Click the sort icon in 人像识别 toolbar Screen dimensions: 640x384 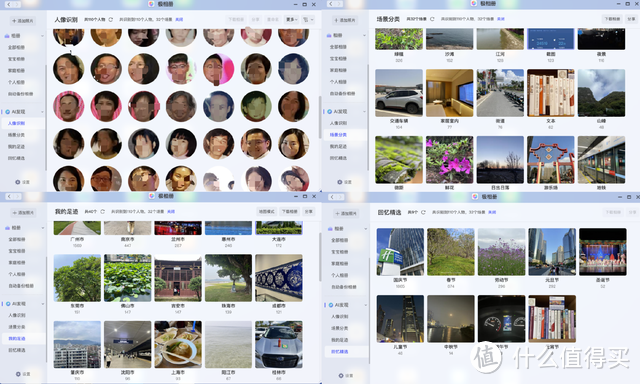tap(308, 20)
